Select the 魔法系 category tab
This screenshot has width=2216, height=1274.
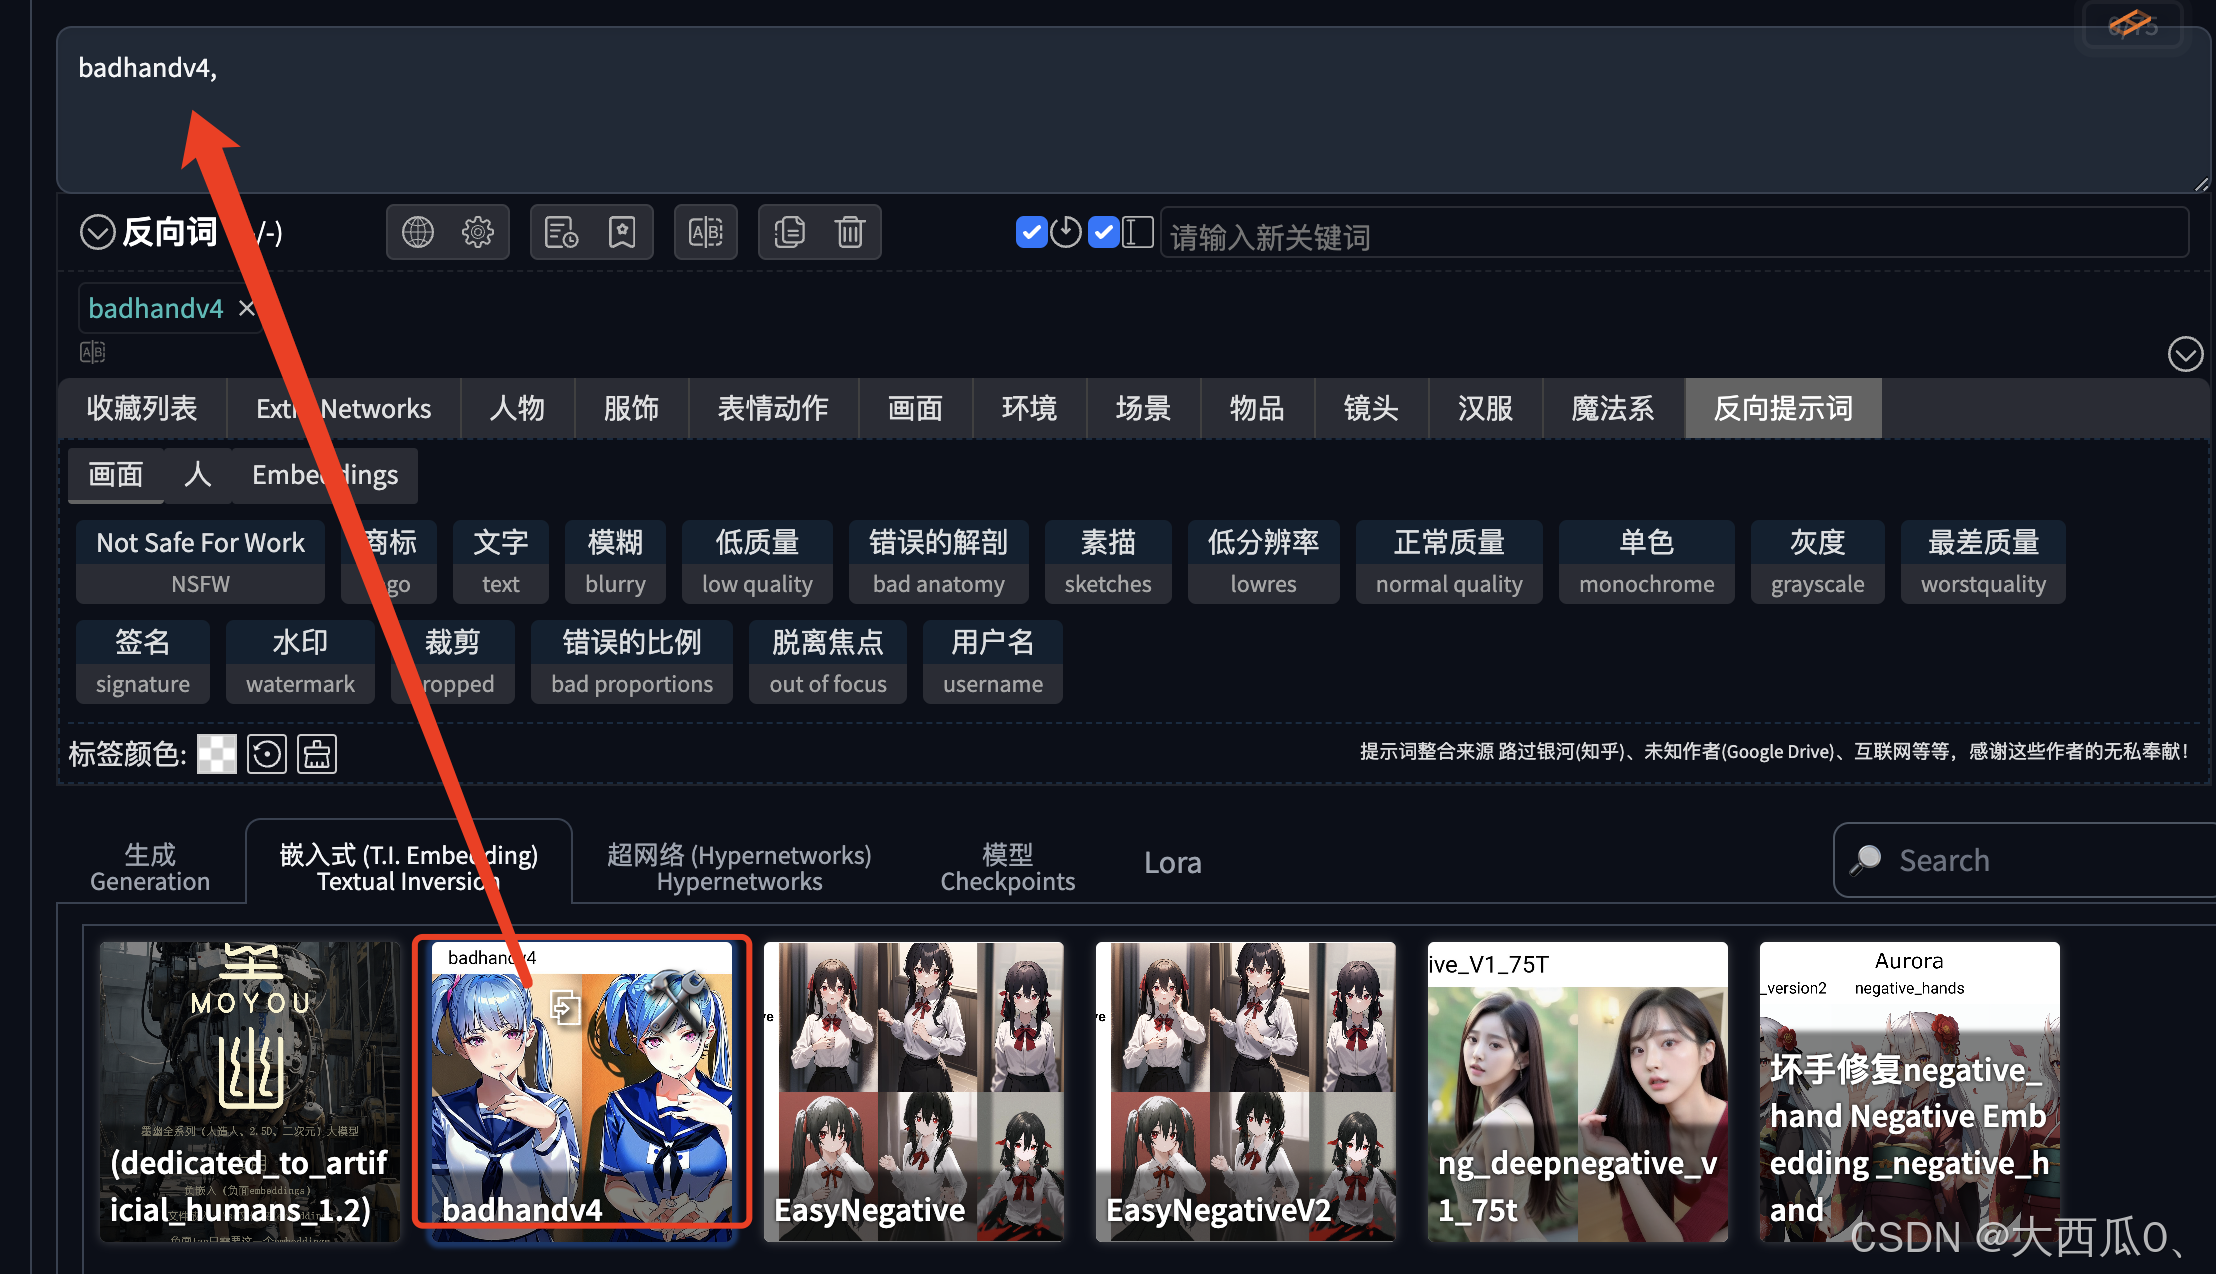point(1612,408)
